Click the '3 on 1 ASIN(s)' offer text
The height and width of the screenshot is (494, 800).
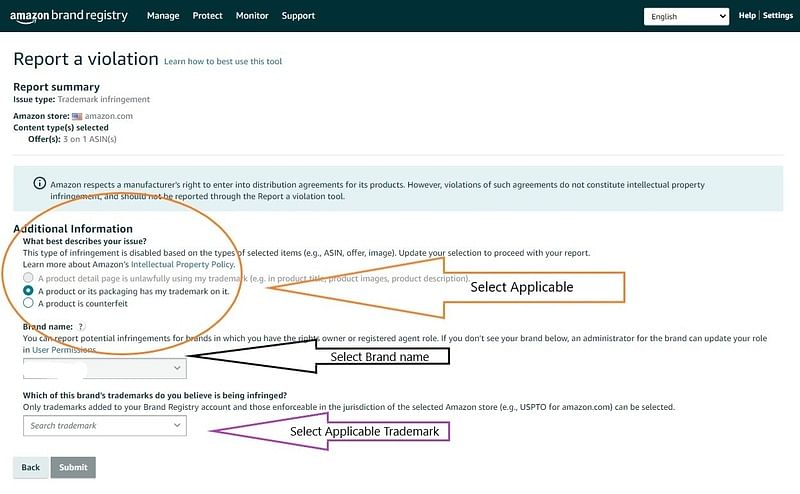coord(90,139)
